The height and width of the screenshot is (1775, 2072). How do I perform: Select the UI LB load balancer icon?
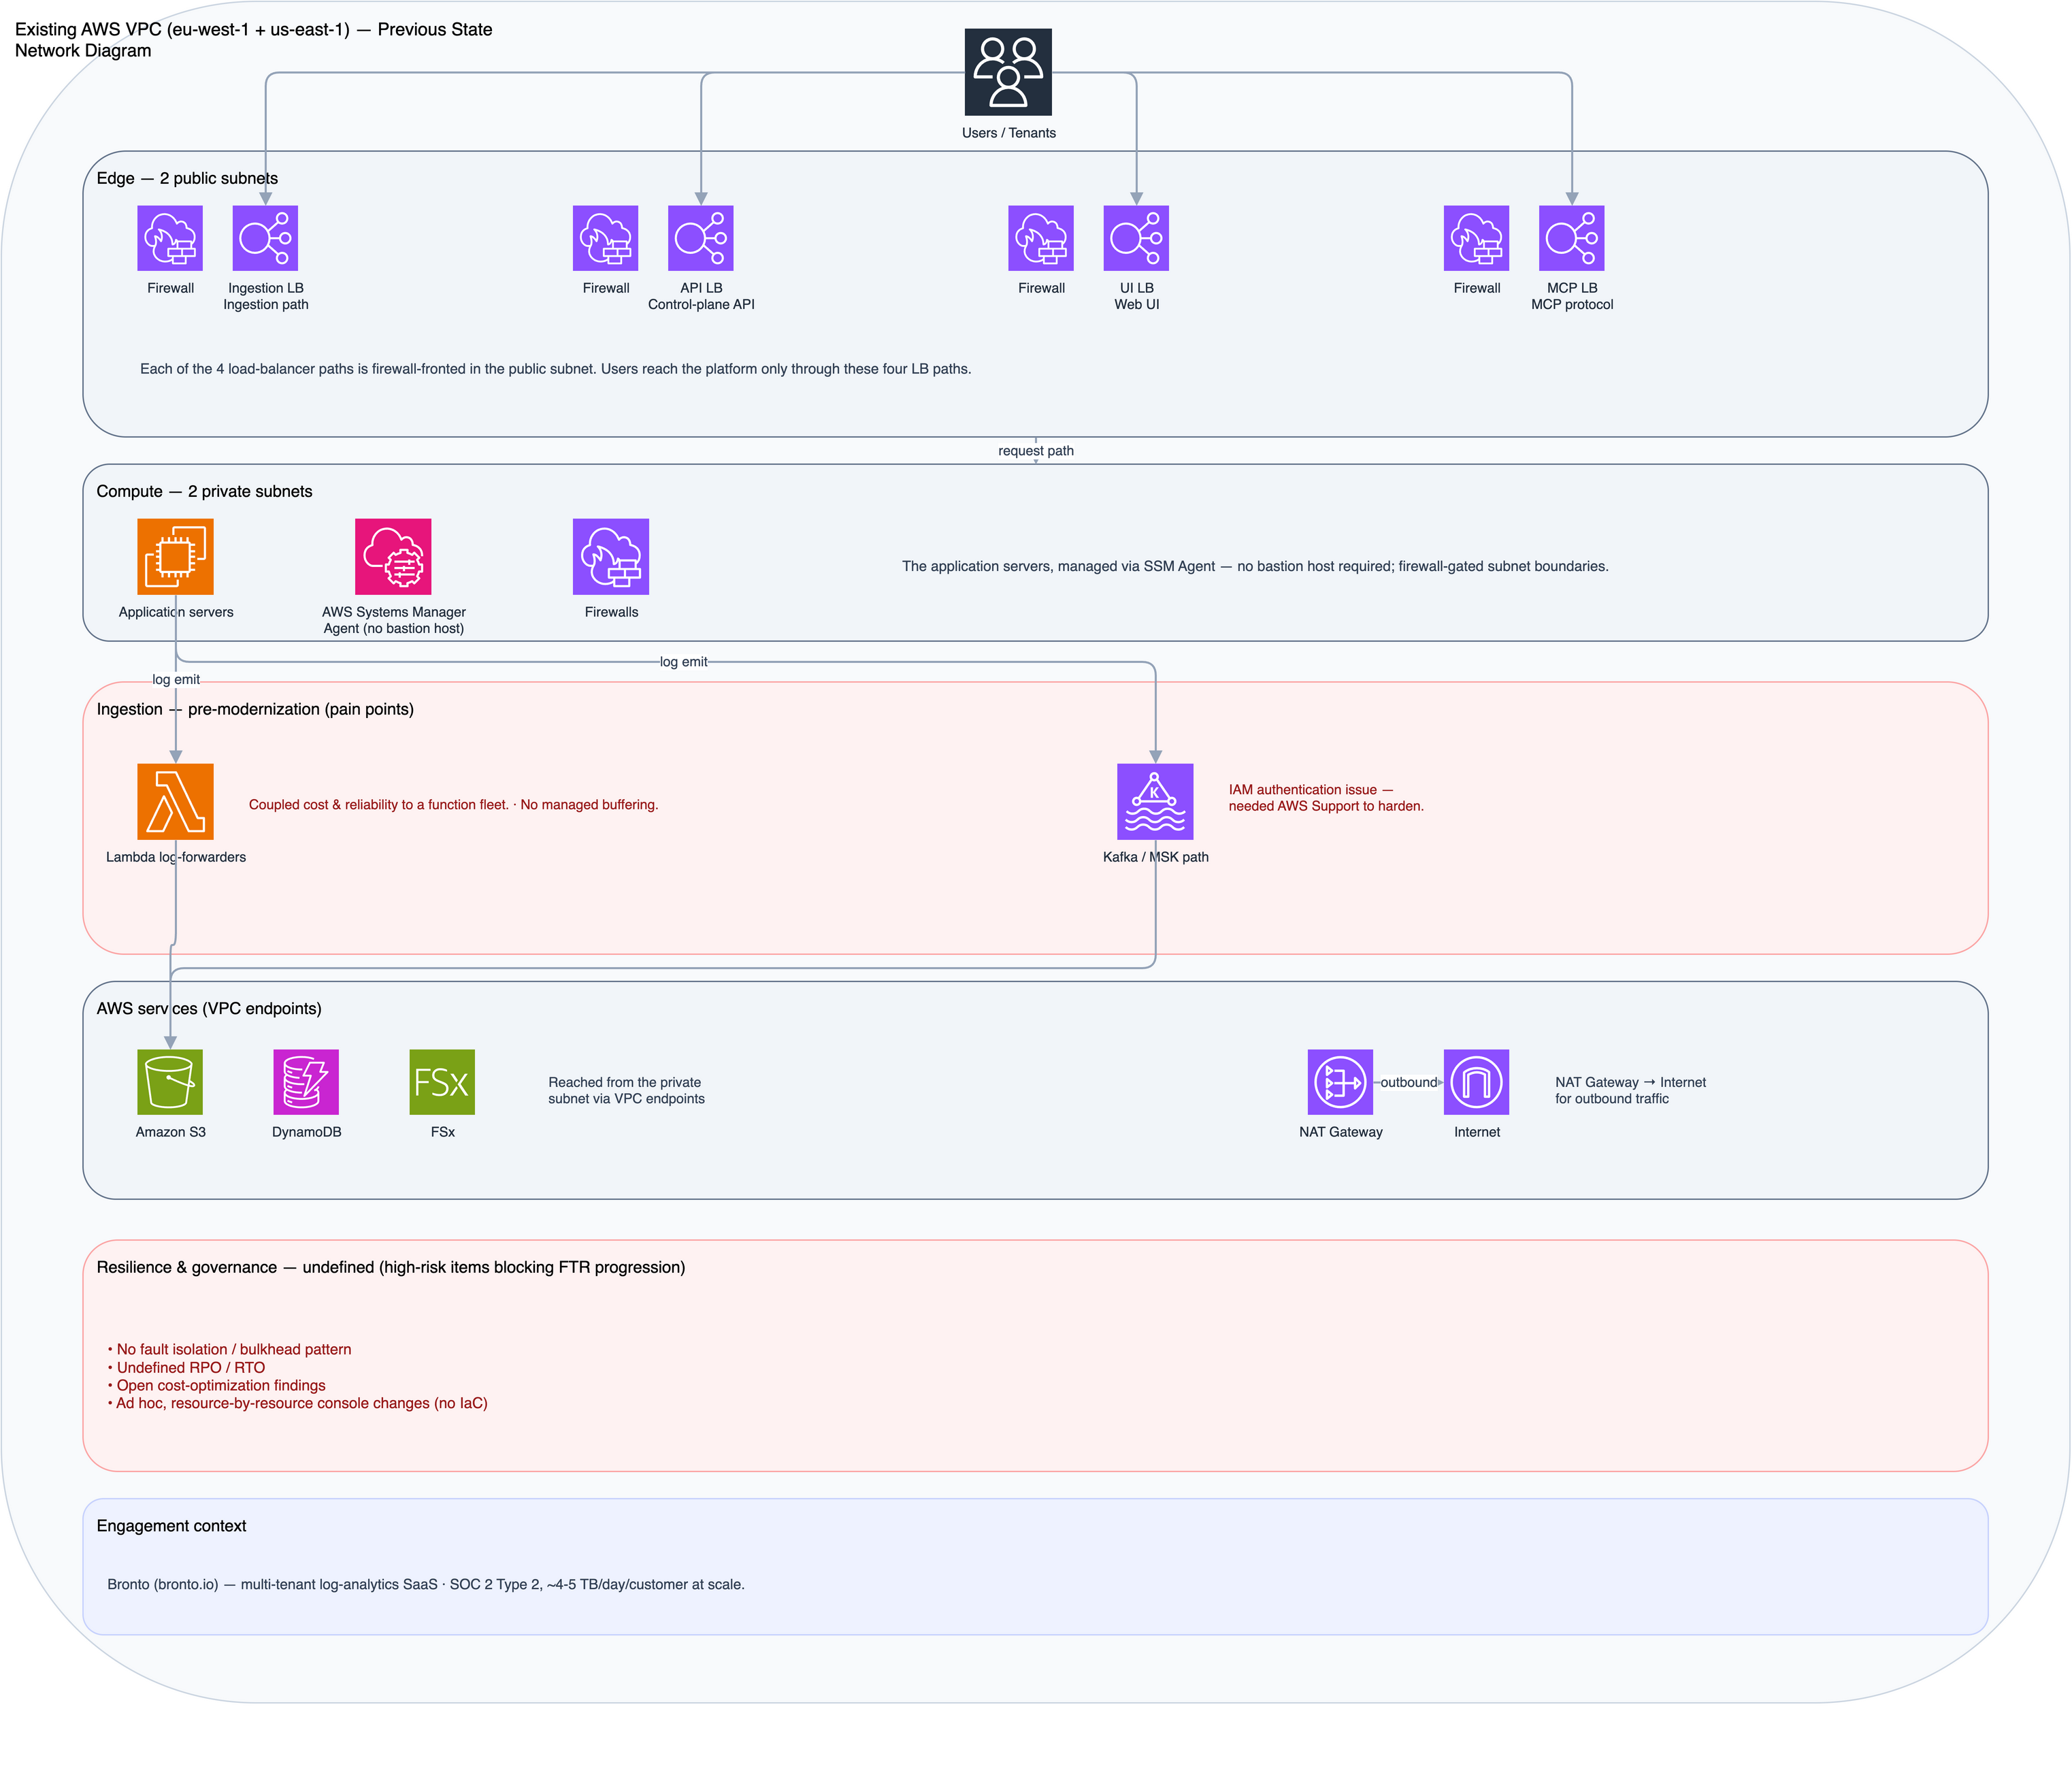pos(1136,238)
